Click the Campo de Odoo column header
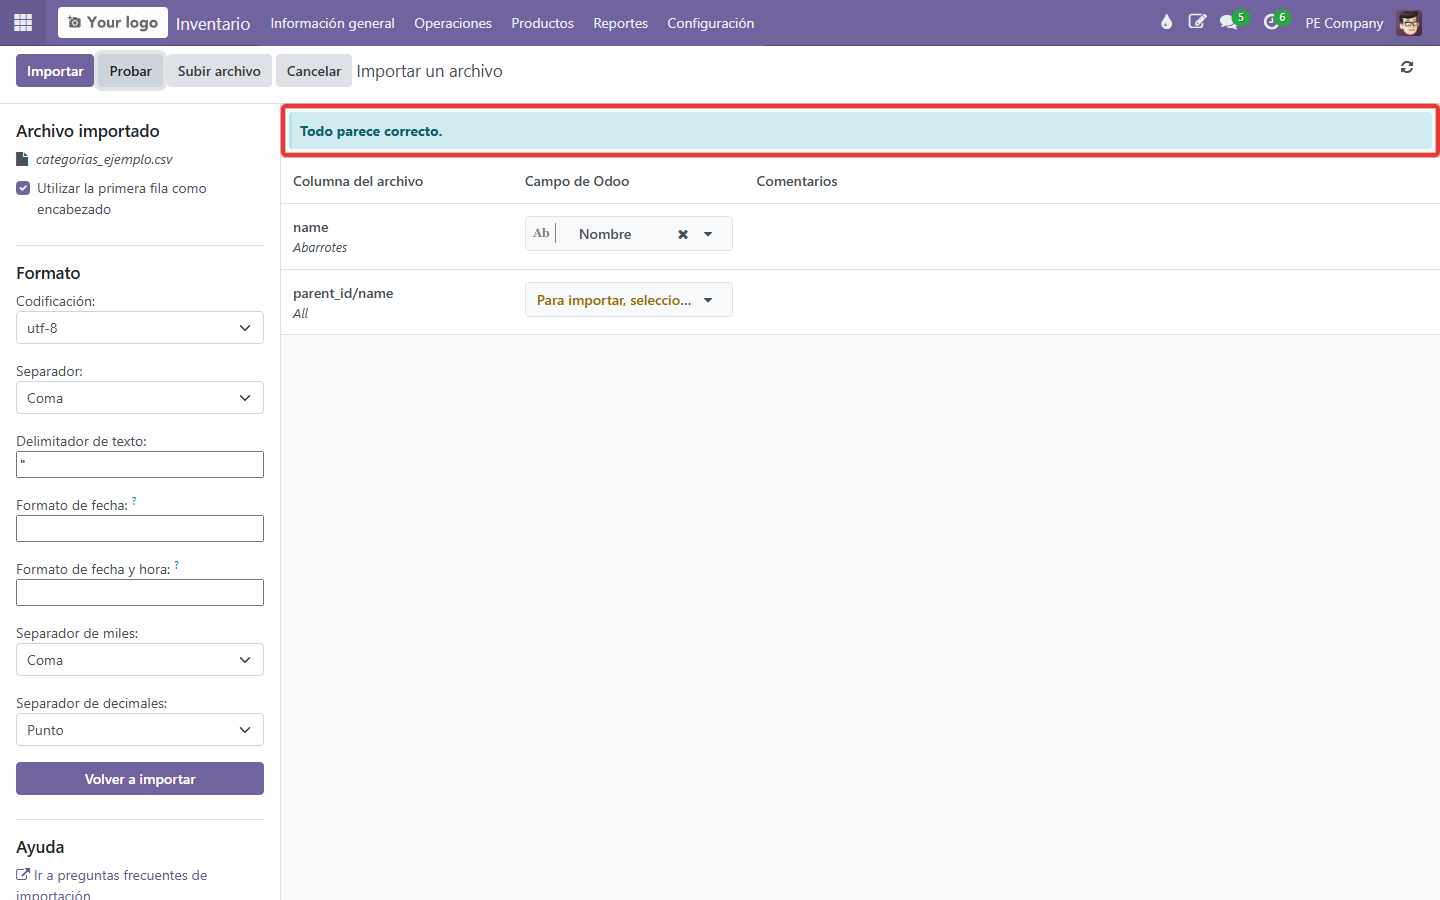 577,181
